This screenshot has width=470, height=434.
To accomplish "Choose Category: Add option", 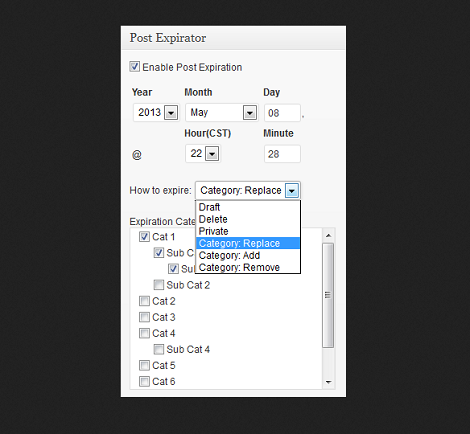I will point(248,255).
